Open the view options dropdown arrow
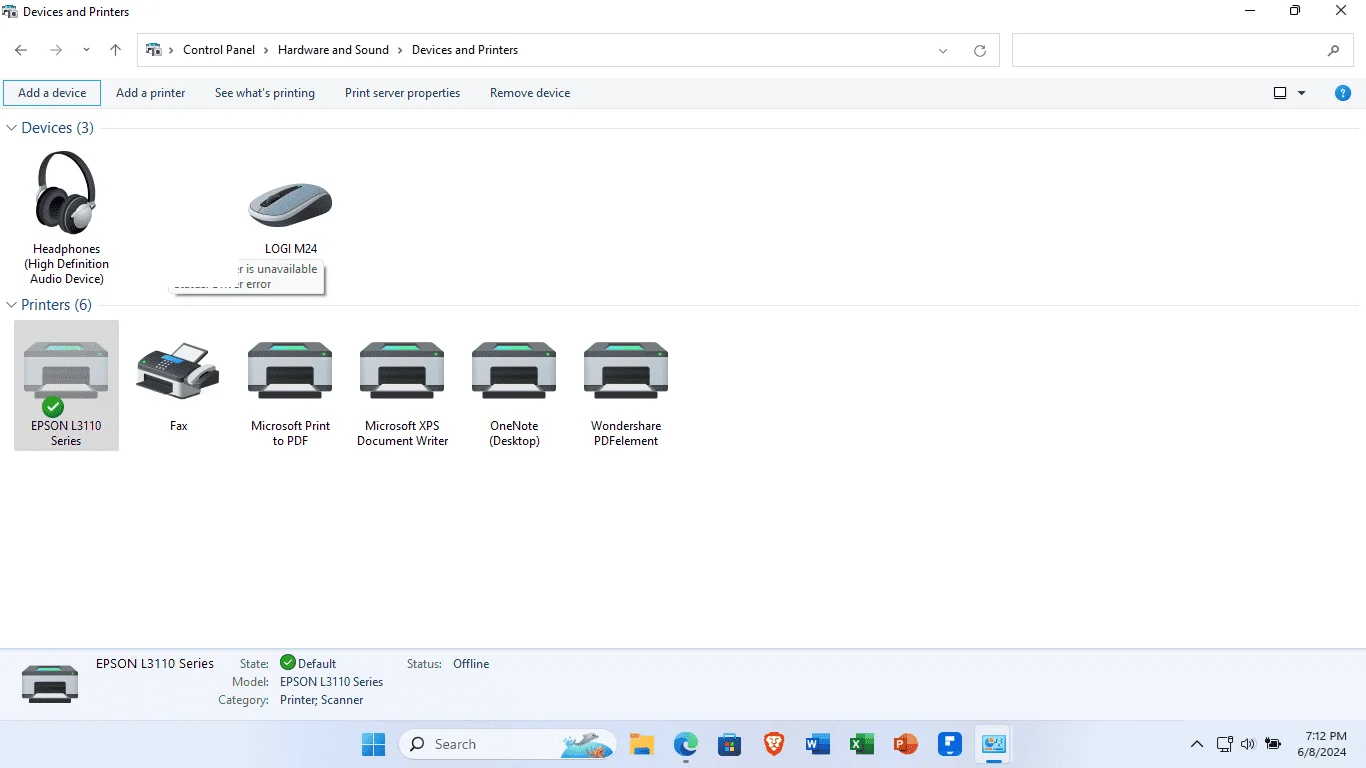The width and height of the screenshot is (1366, 768). (1301, 93)
